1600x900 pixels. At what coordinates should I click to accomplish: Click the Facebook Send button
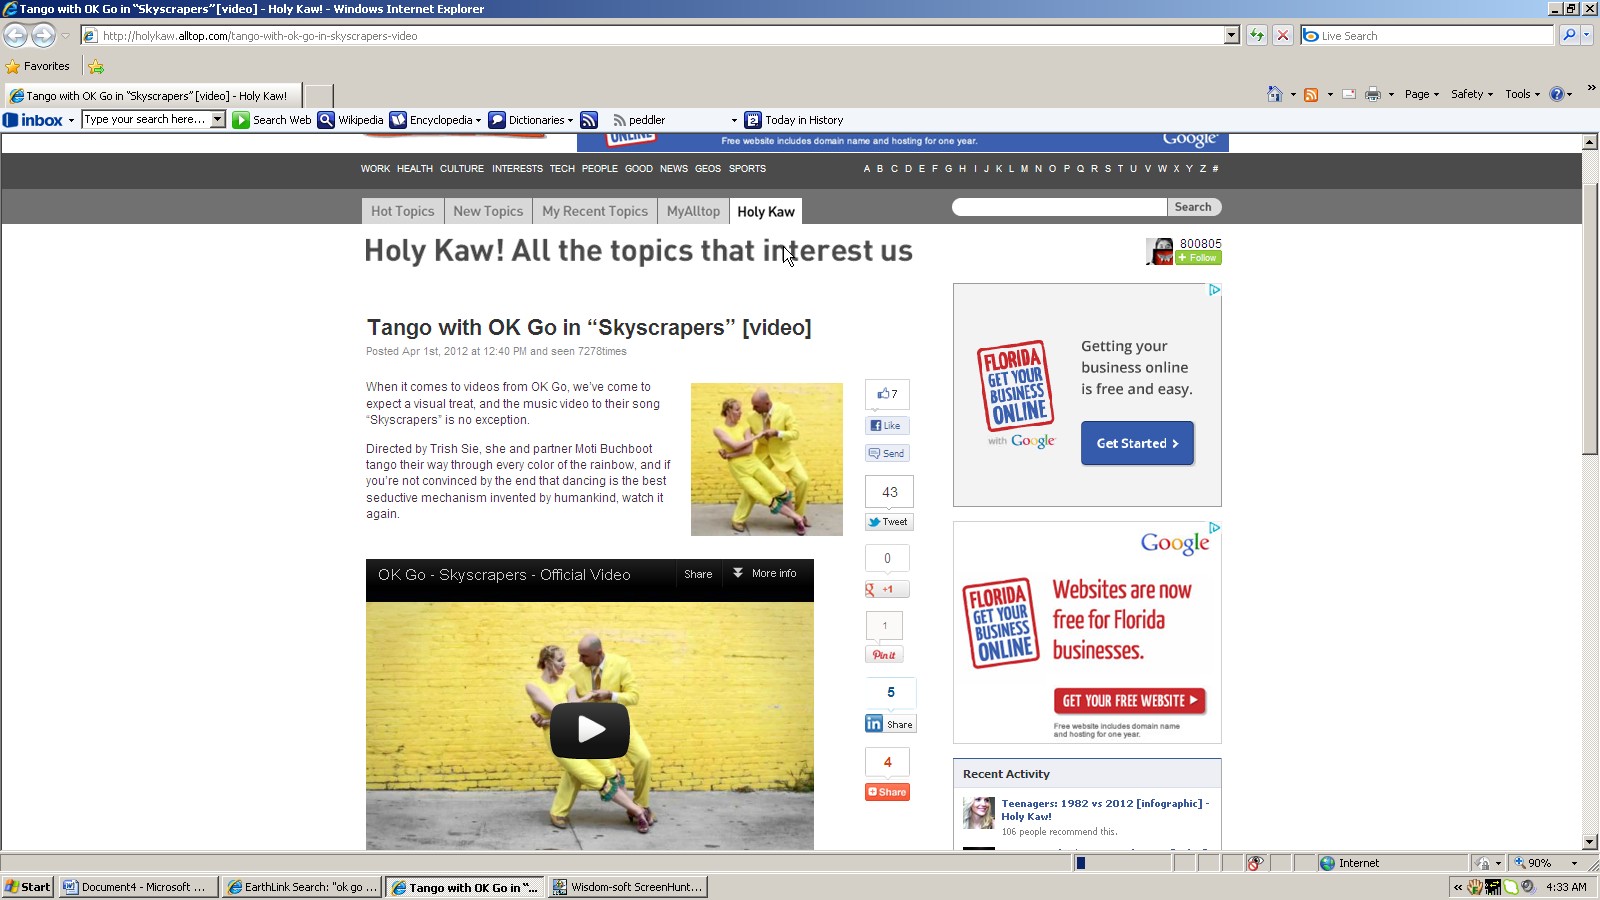tap(887, 453)
